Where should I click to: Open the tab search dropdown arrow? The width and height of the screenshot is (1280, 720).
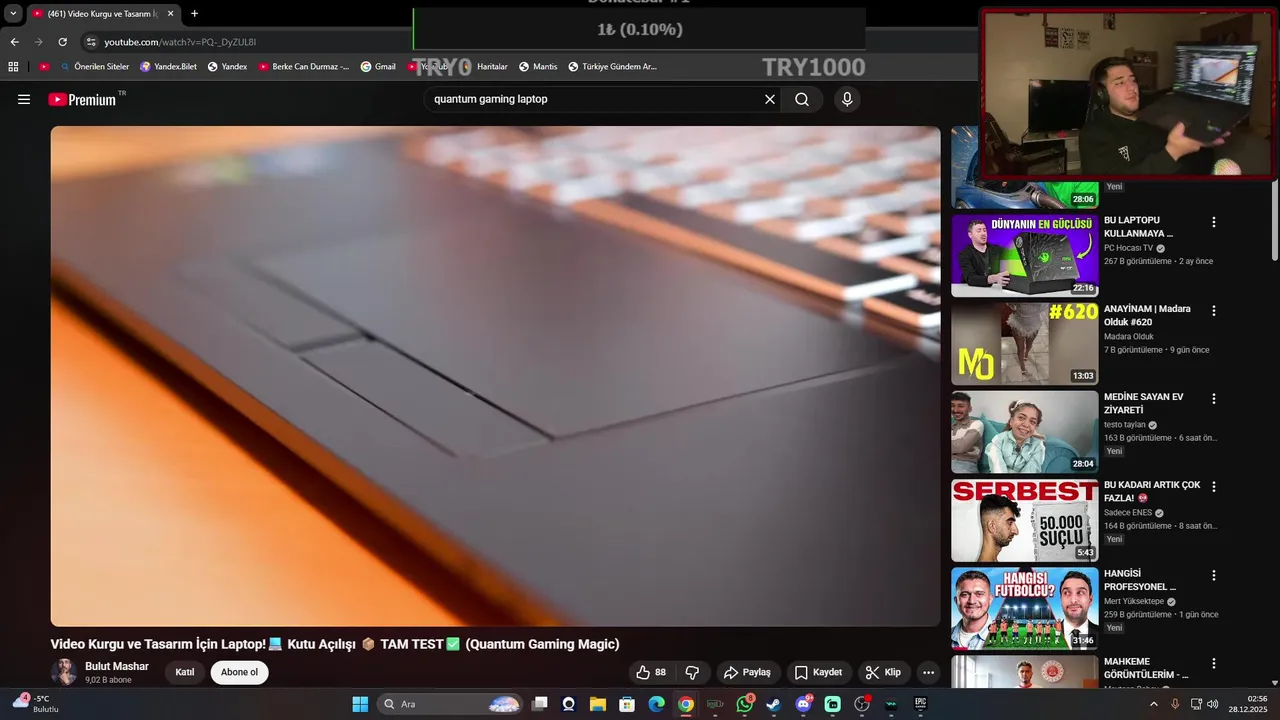(x=13, y=14)
